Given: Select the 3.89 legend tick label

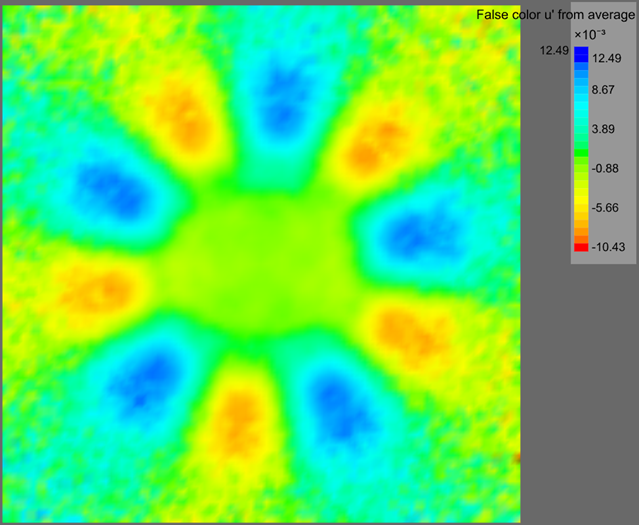Looking at the screenshot, I should [606, 130].
